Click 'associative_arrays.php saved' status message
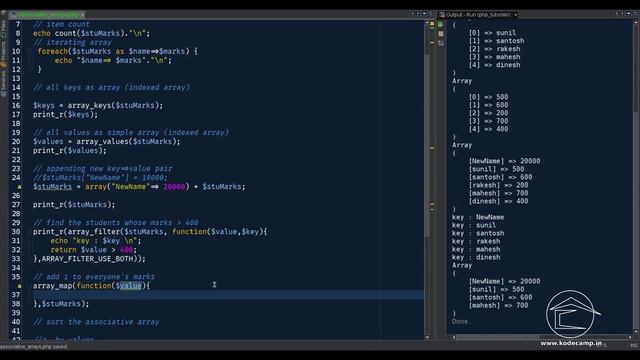Image resolution: width=640 pixels, height=360 pixels. click(33, 347)
